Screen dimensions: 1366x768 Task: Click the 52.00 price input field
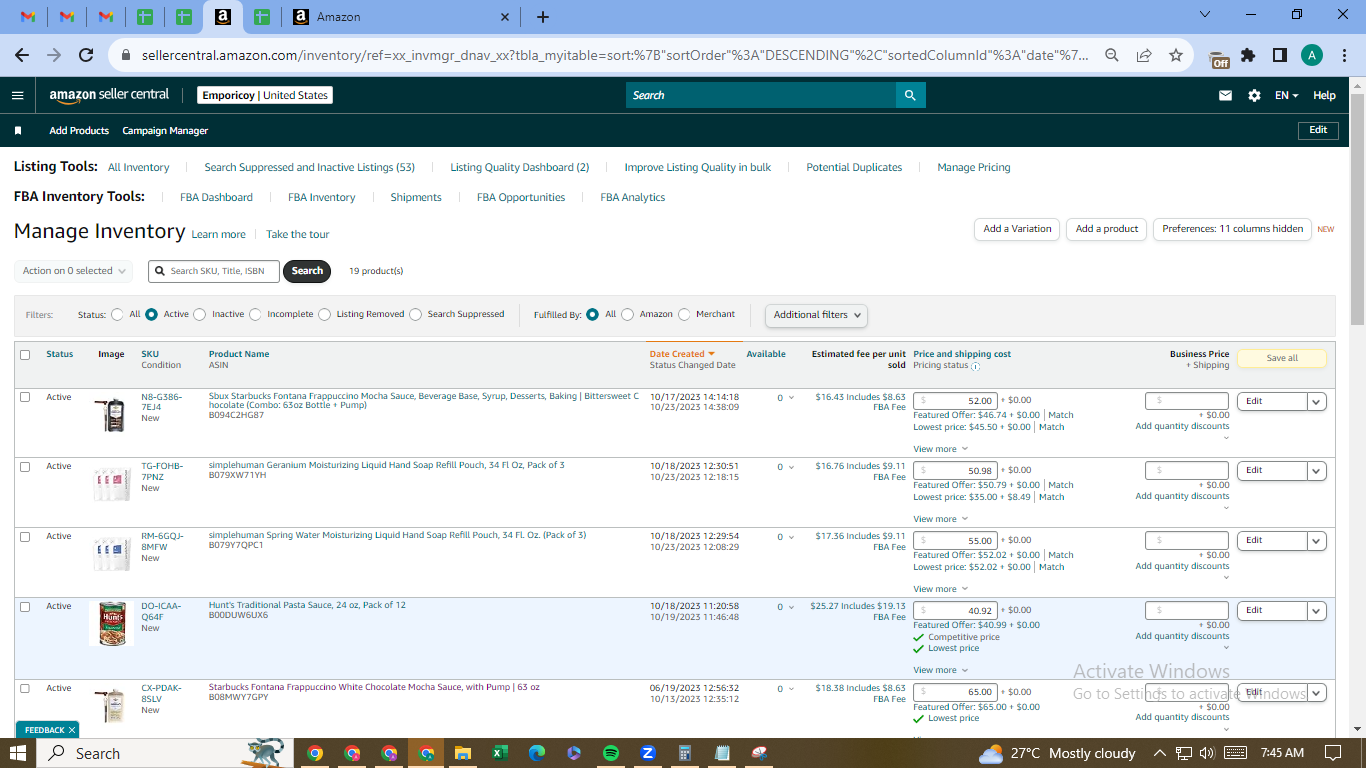tap(955, 401)
